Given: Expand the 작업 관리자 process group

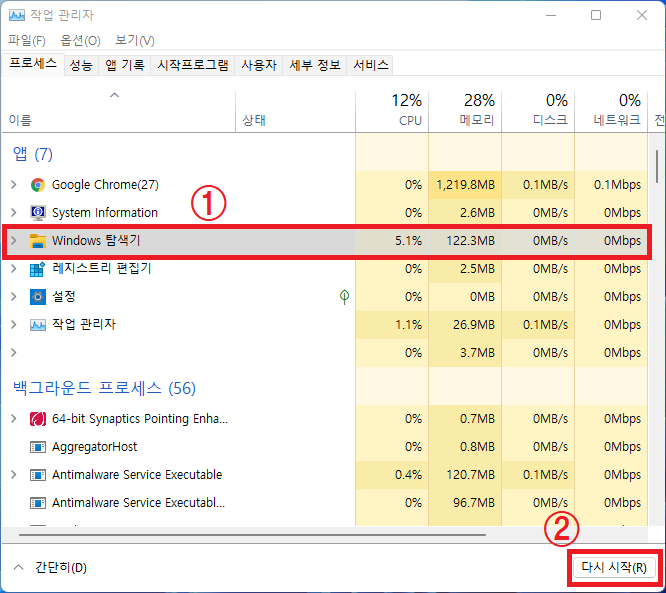Looking at the screenshot, I should 14,325.
